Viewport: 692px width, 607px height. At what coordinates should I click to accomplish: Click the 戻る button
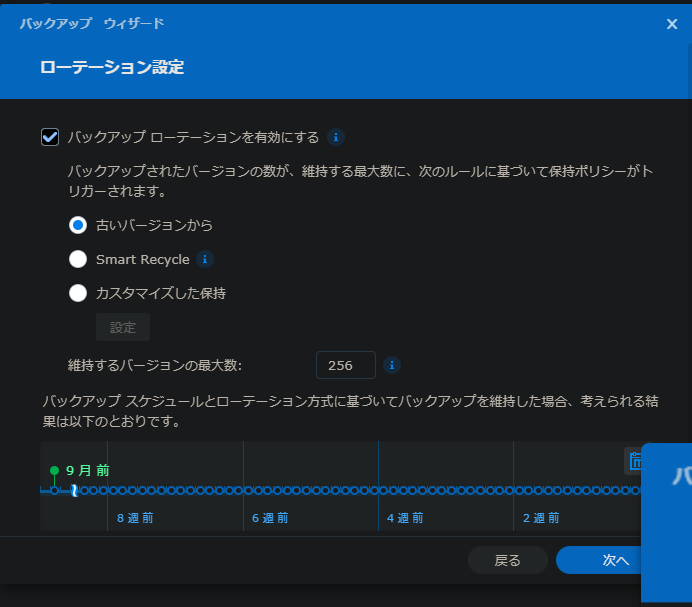pos(508,560)
